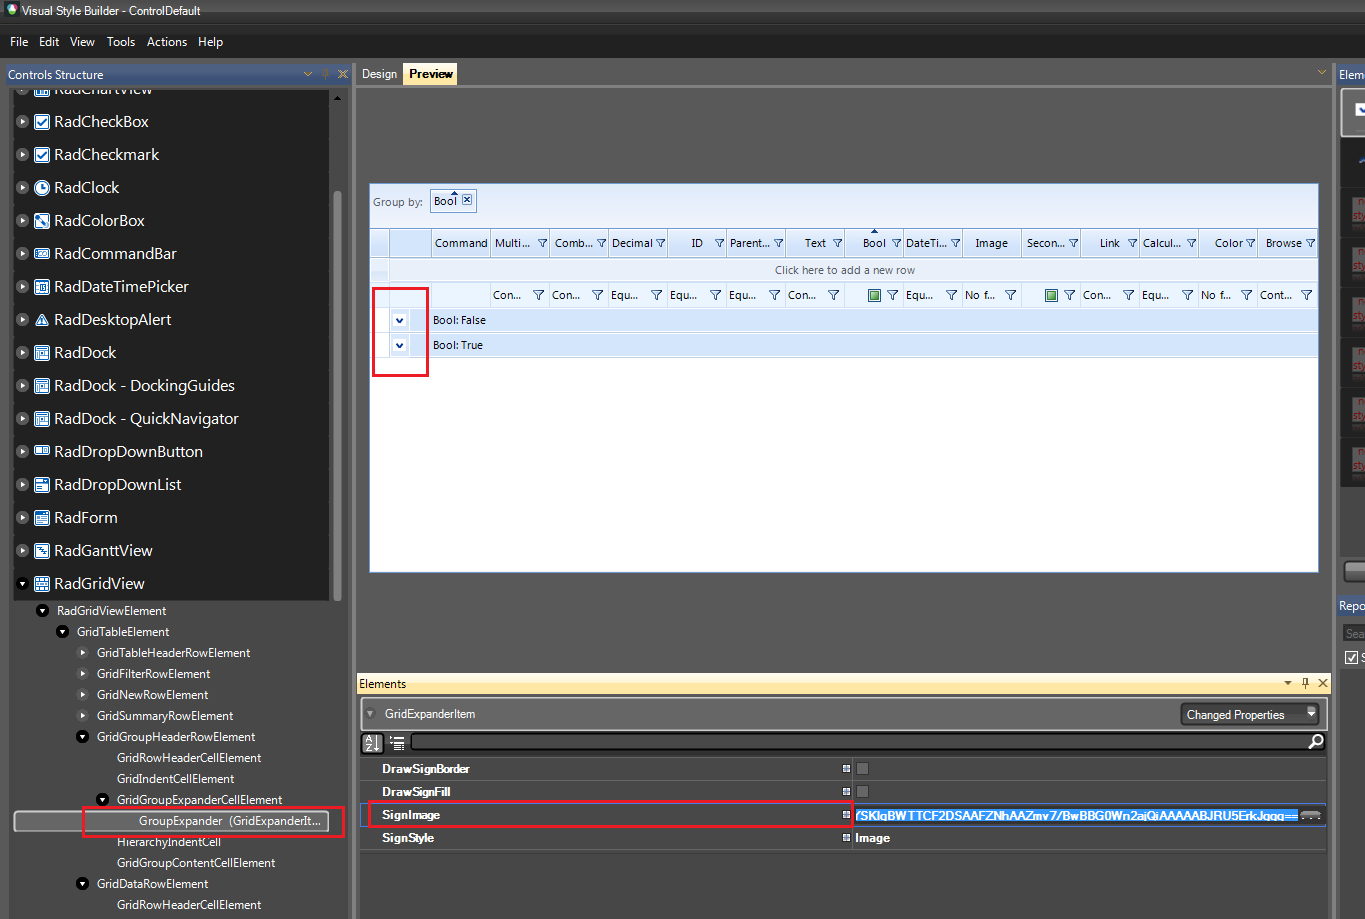Click the RadClock control icon
Image resolution: width=1365 pixels, height=919 pixels.
(x=42, y=188)
